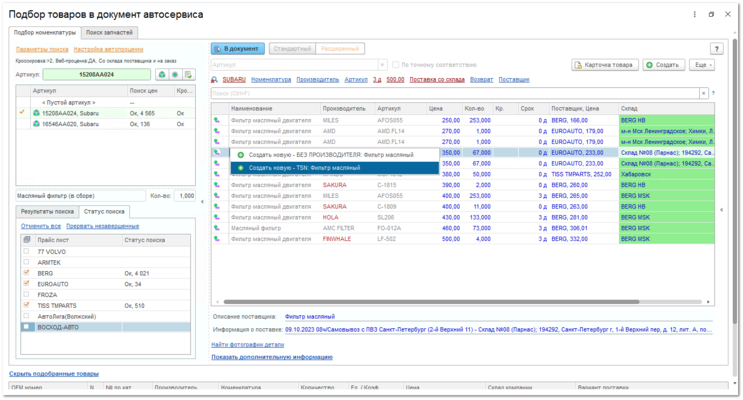Clear the Артикул filter field with the x icon
This screenshot has width=743, height=400.
[x=383, y=65]
